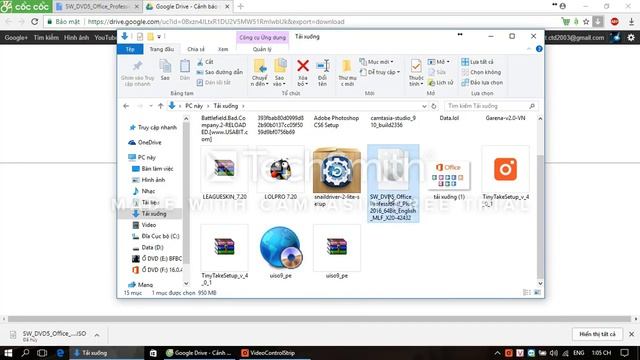Open the Tệp file tab
This screenshot has width=640, height=360.
pyautogui.click(x=130, y=49)
